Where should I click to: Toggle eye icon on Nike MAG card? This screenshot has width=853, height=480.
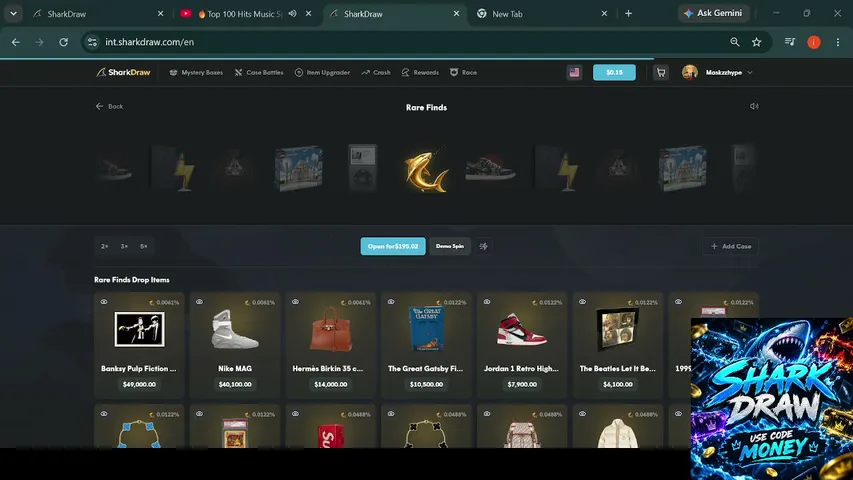click(x=200, y=301)
